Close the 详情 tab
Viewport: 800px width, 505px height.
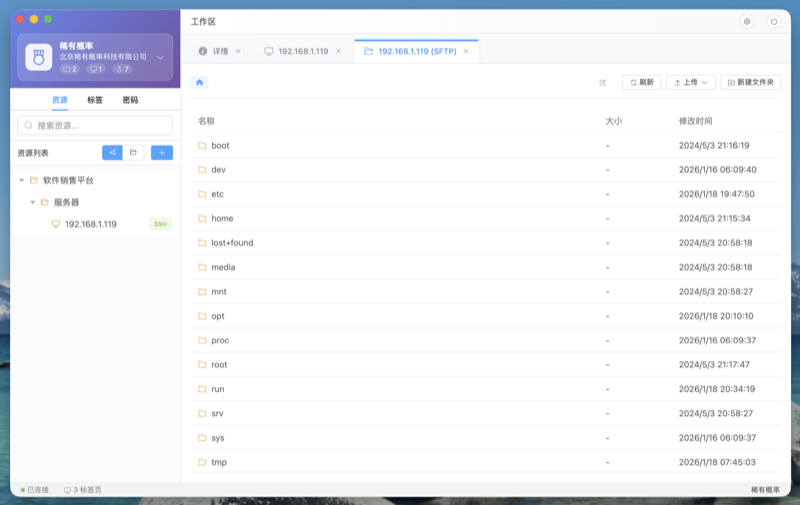pos(238,52)
